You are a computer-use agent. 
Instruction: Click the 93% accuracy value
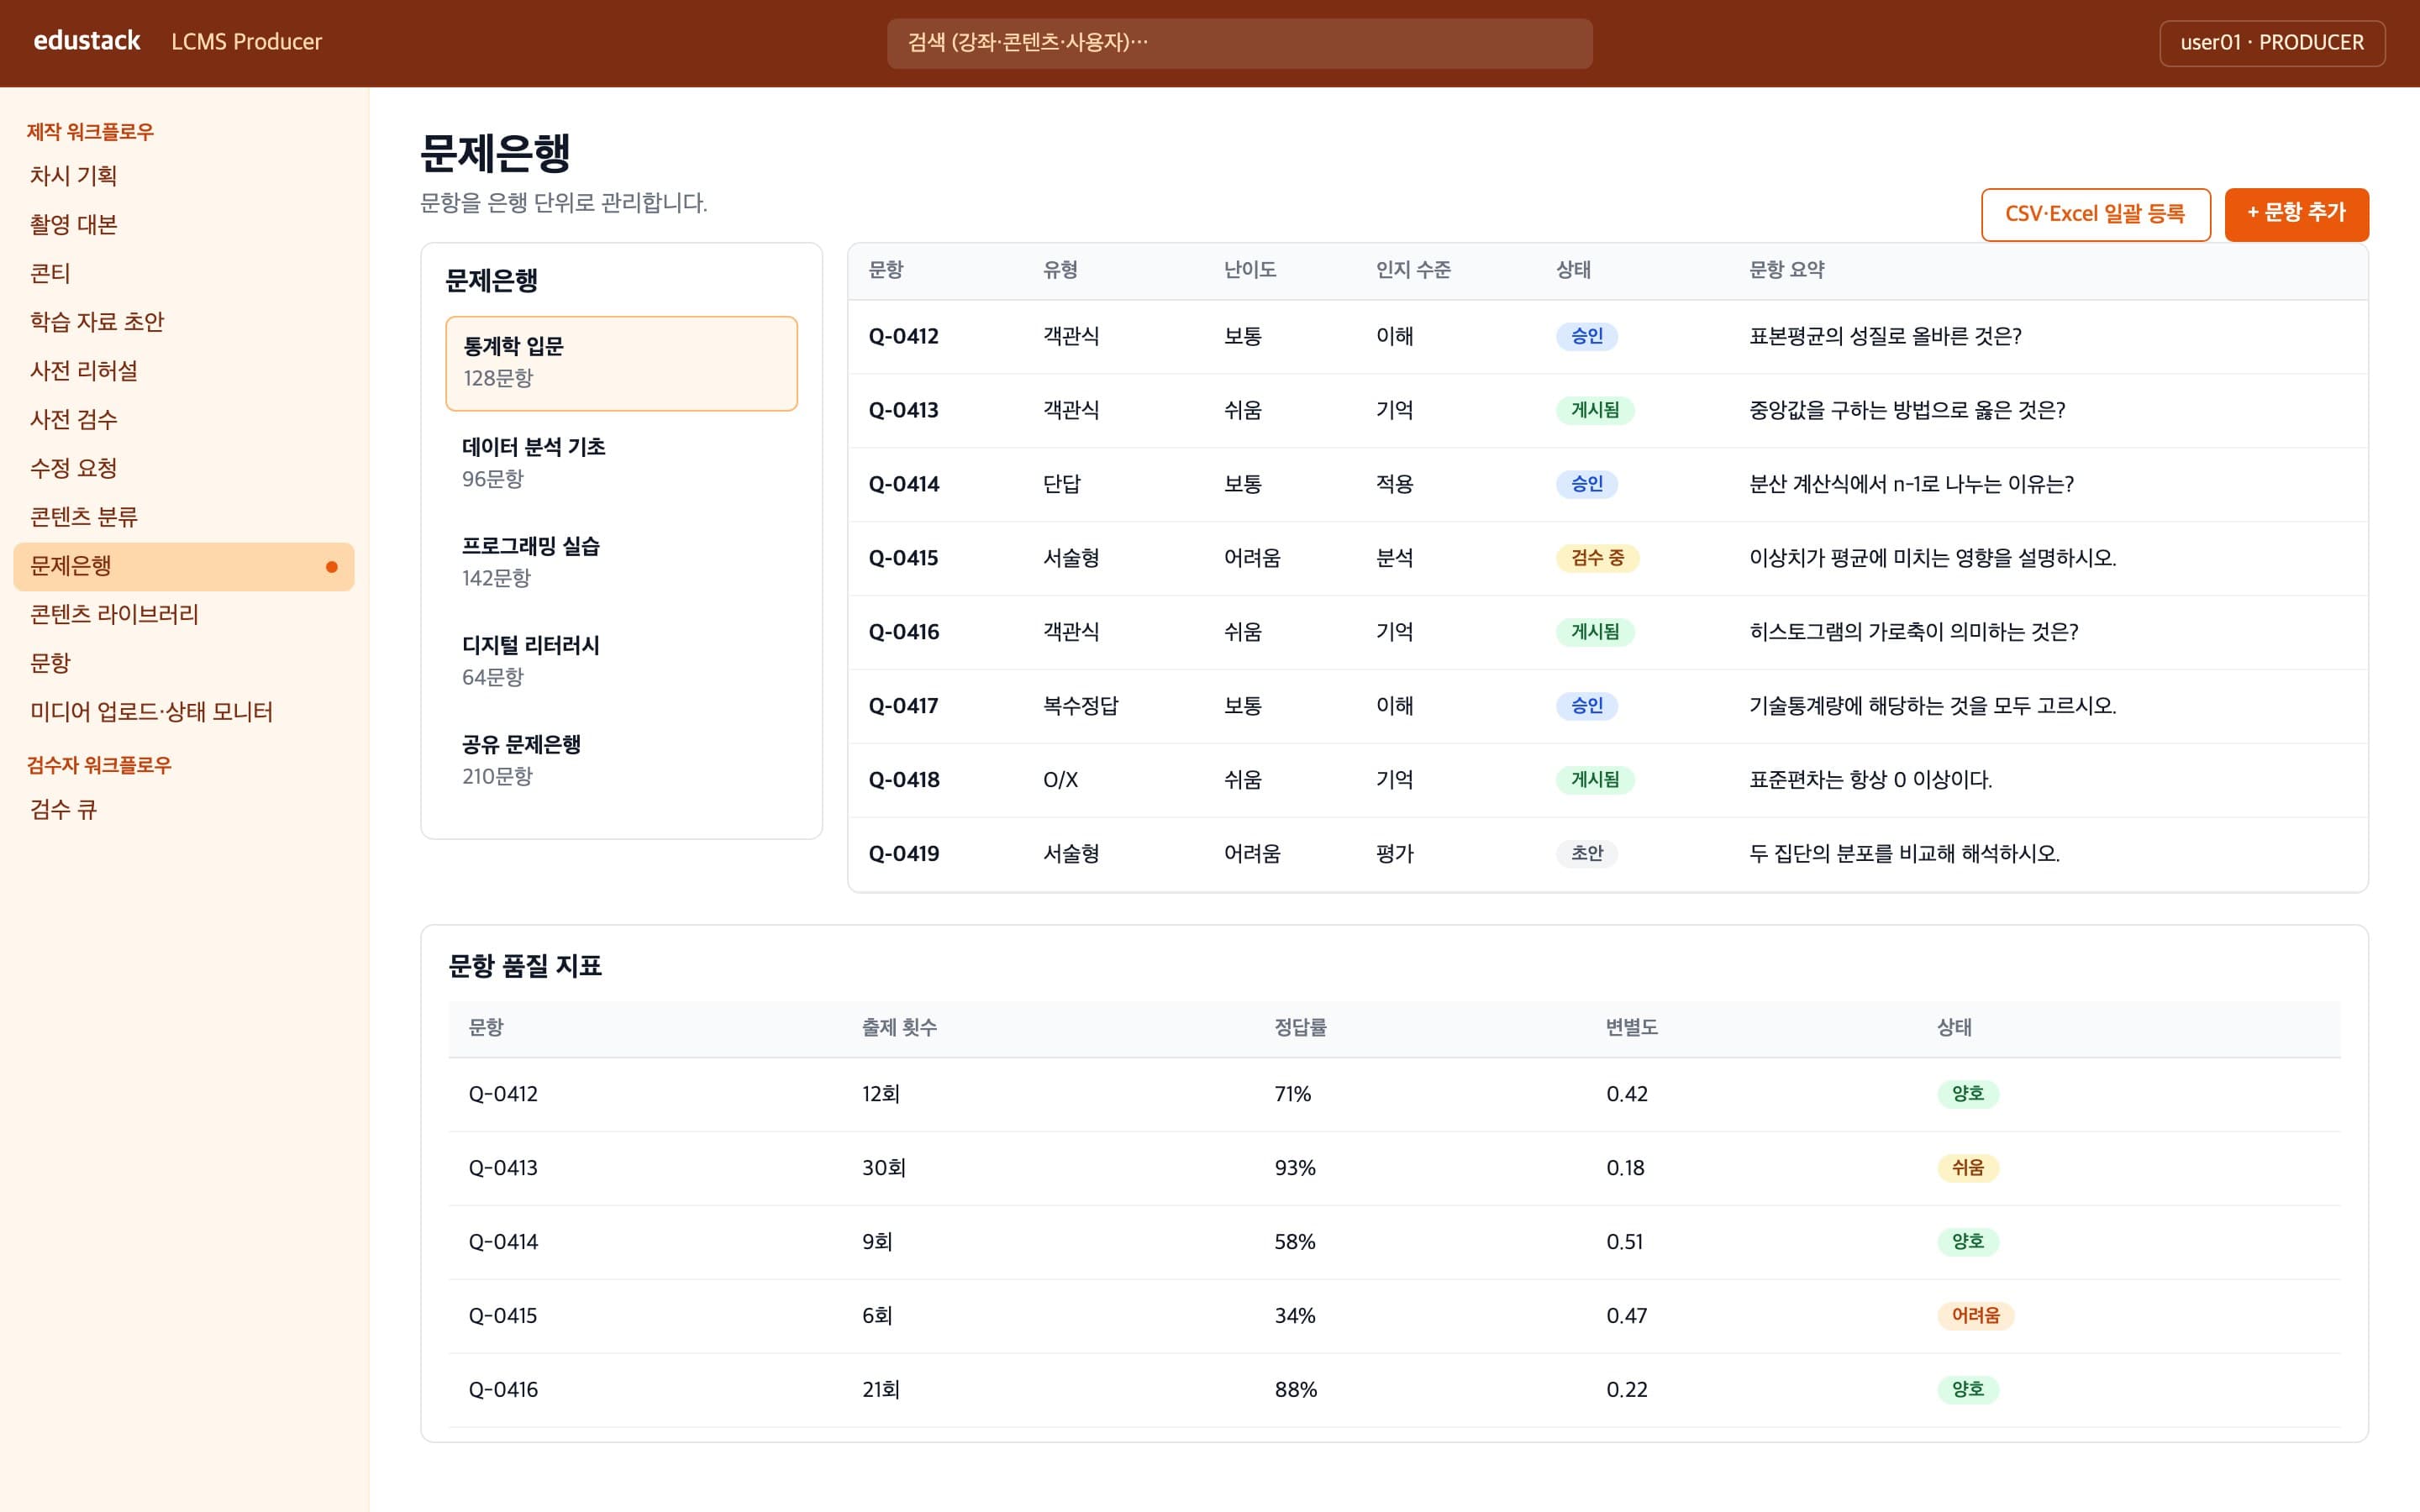(x=1294, y=1168)
